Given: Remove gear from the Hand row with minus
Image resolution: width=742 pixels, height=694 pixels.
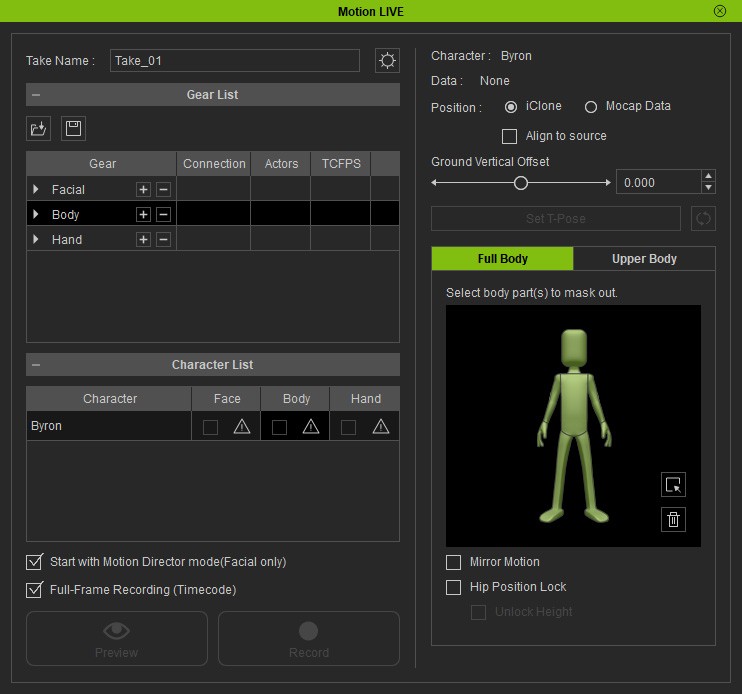Looking at the screenshot, I should coord(163,240).
